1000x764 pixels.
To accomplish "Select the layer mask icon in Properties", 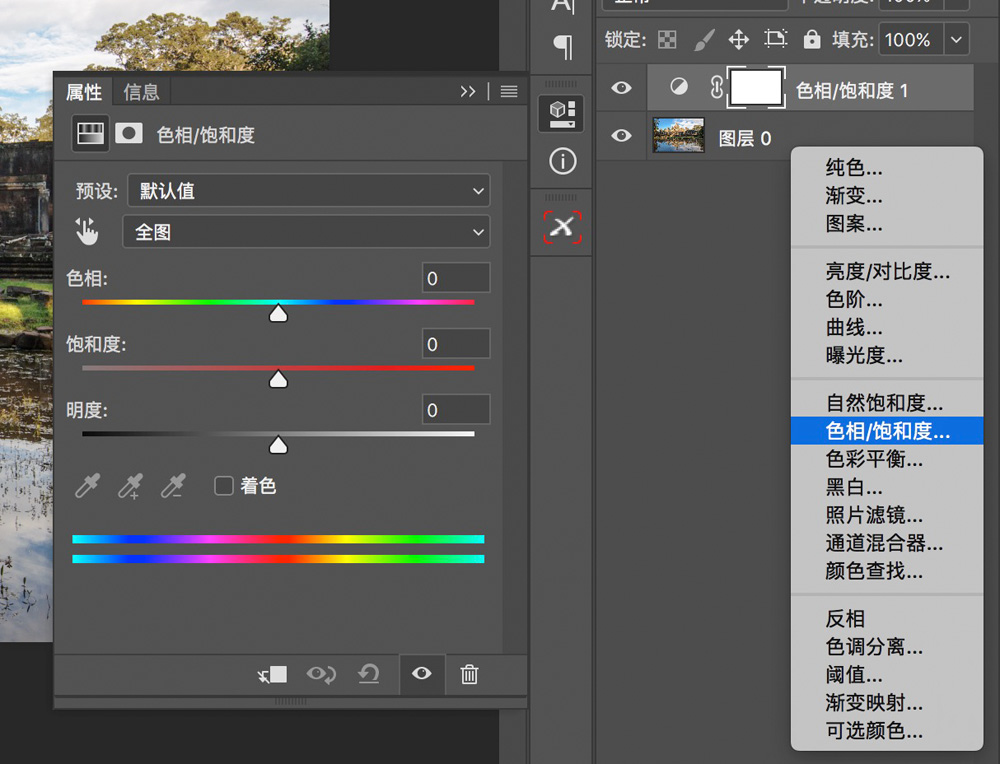I will click(x=129, y=134).
